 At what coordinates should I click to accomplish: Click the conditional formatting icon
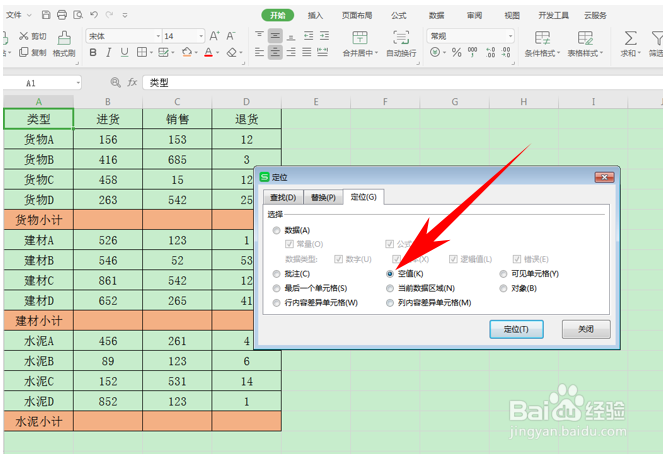pos(542,38)
